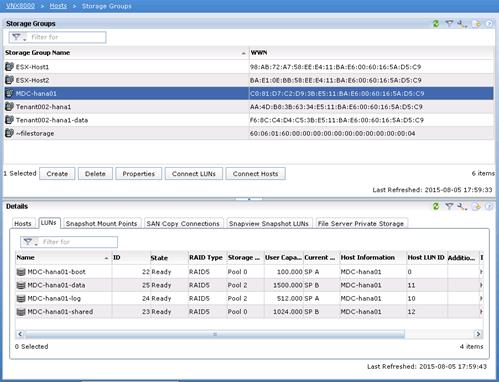Screen dimensions: 499x382
Task: Click ID column header in LUNs
Action: coord(131,258)
